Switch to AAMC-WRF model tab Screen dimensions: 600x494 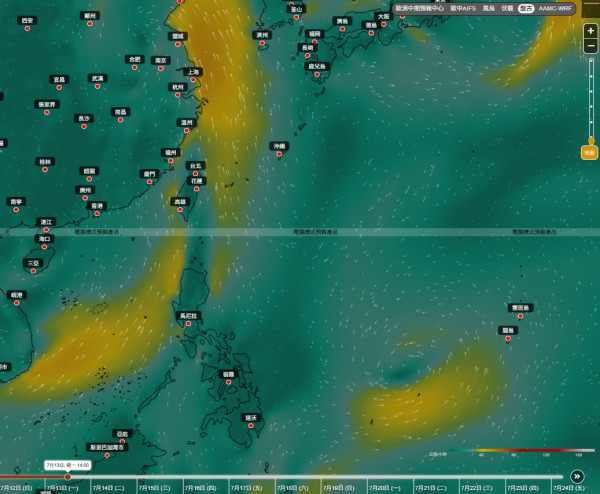coord(555,8)
